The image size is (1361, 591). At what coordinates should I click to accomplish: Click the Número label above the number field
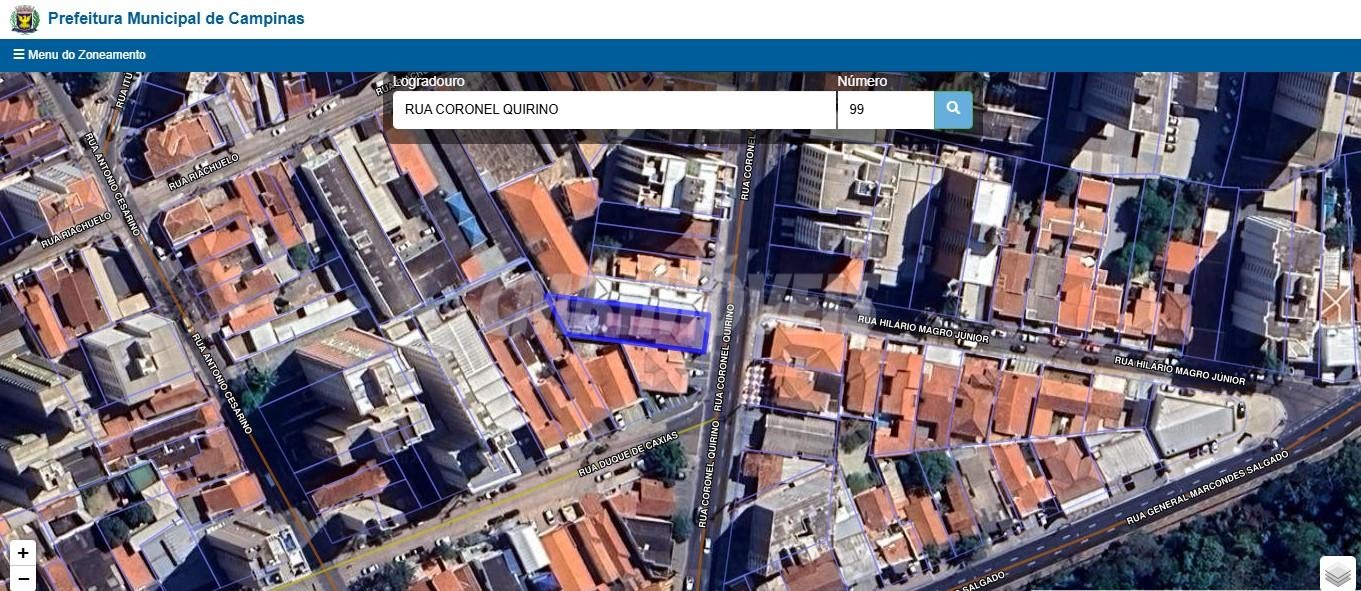[862, 81]
